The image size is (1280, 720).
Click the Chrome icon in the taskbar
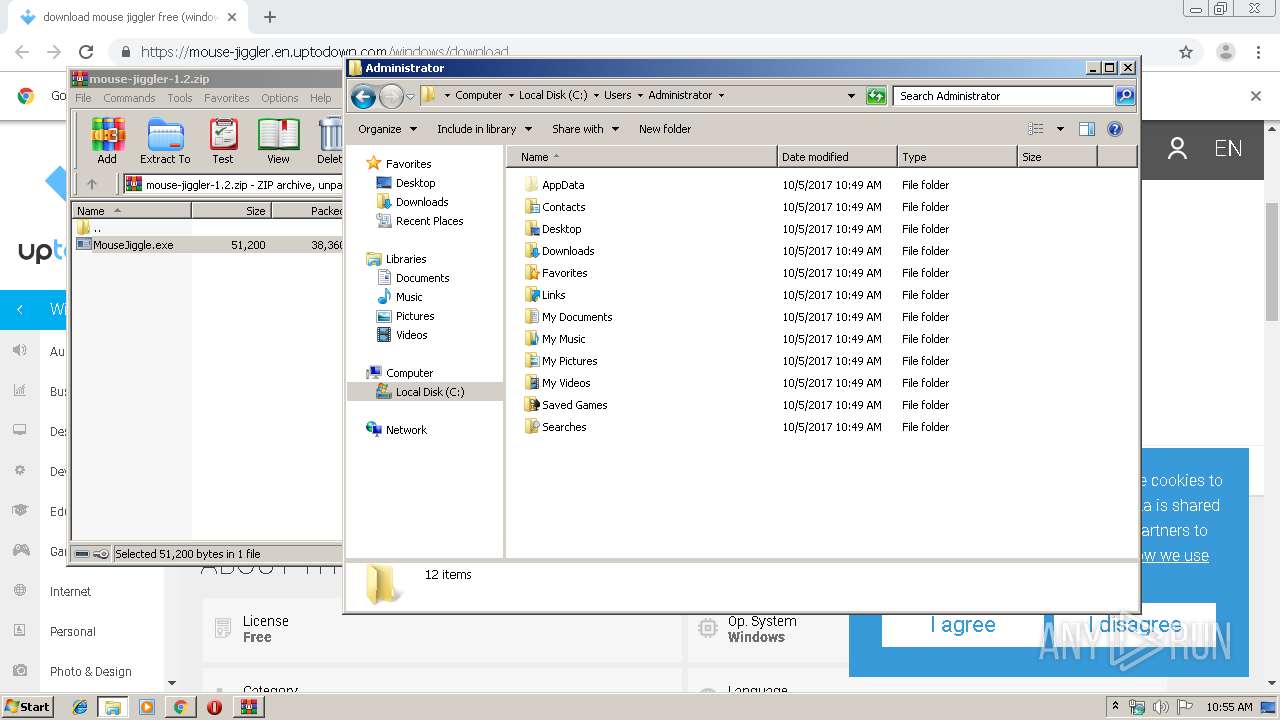(x=180, y=707)
